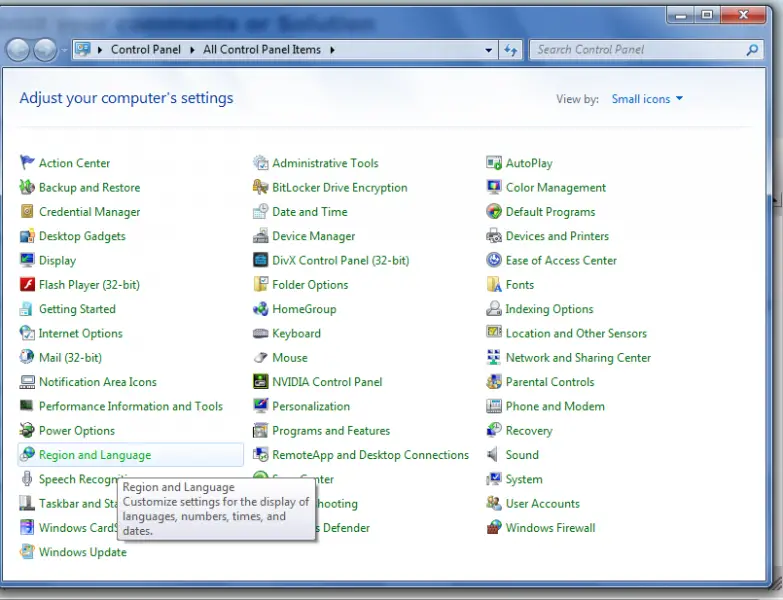Open the Network and Sharing Center link

tap(578, 357)
